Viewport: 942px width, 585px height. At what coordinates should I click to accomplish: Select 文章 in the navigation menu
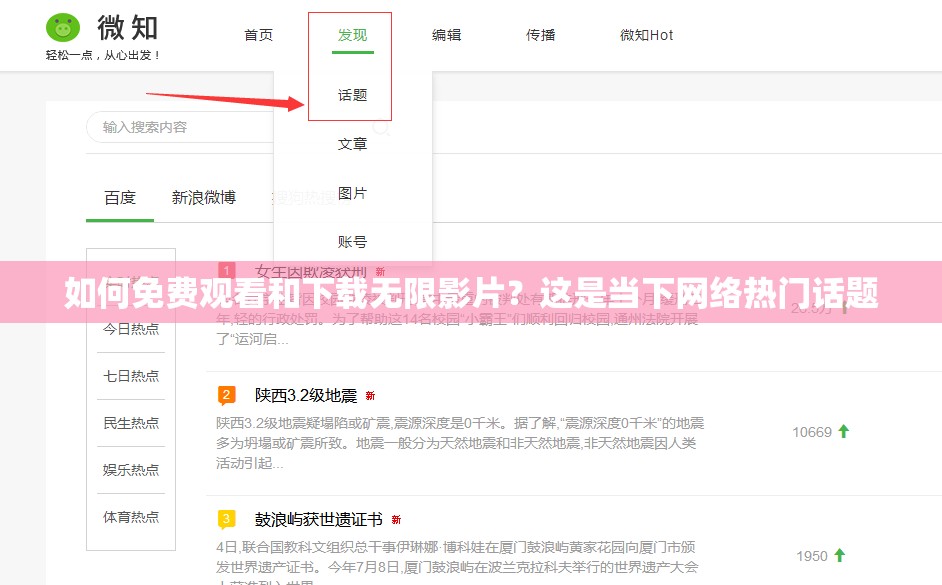tap(350, 143)
